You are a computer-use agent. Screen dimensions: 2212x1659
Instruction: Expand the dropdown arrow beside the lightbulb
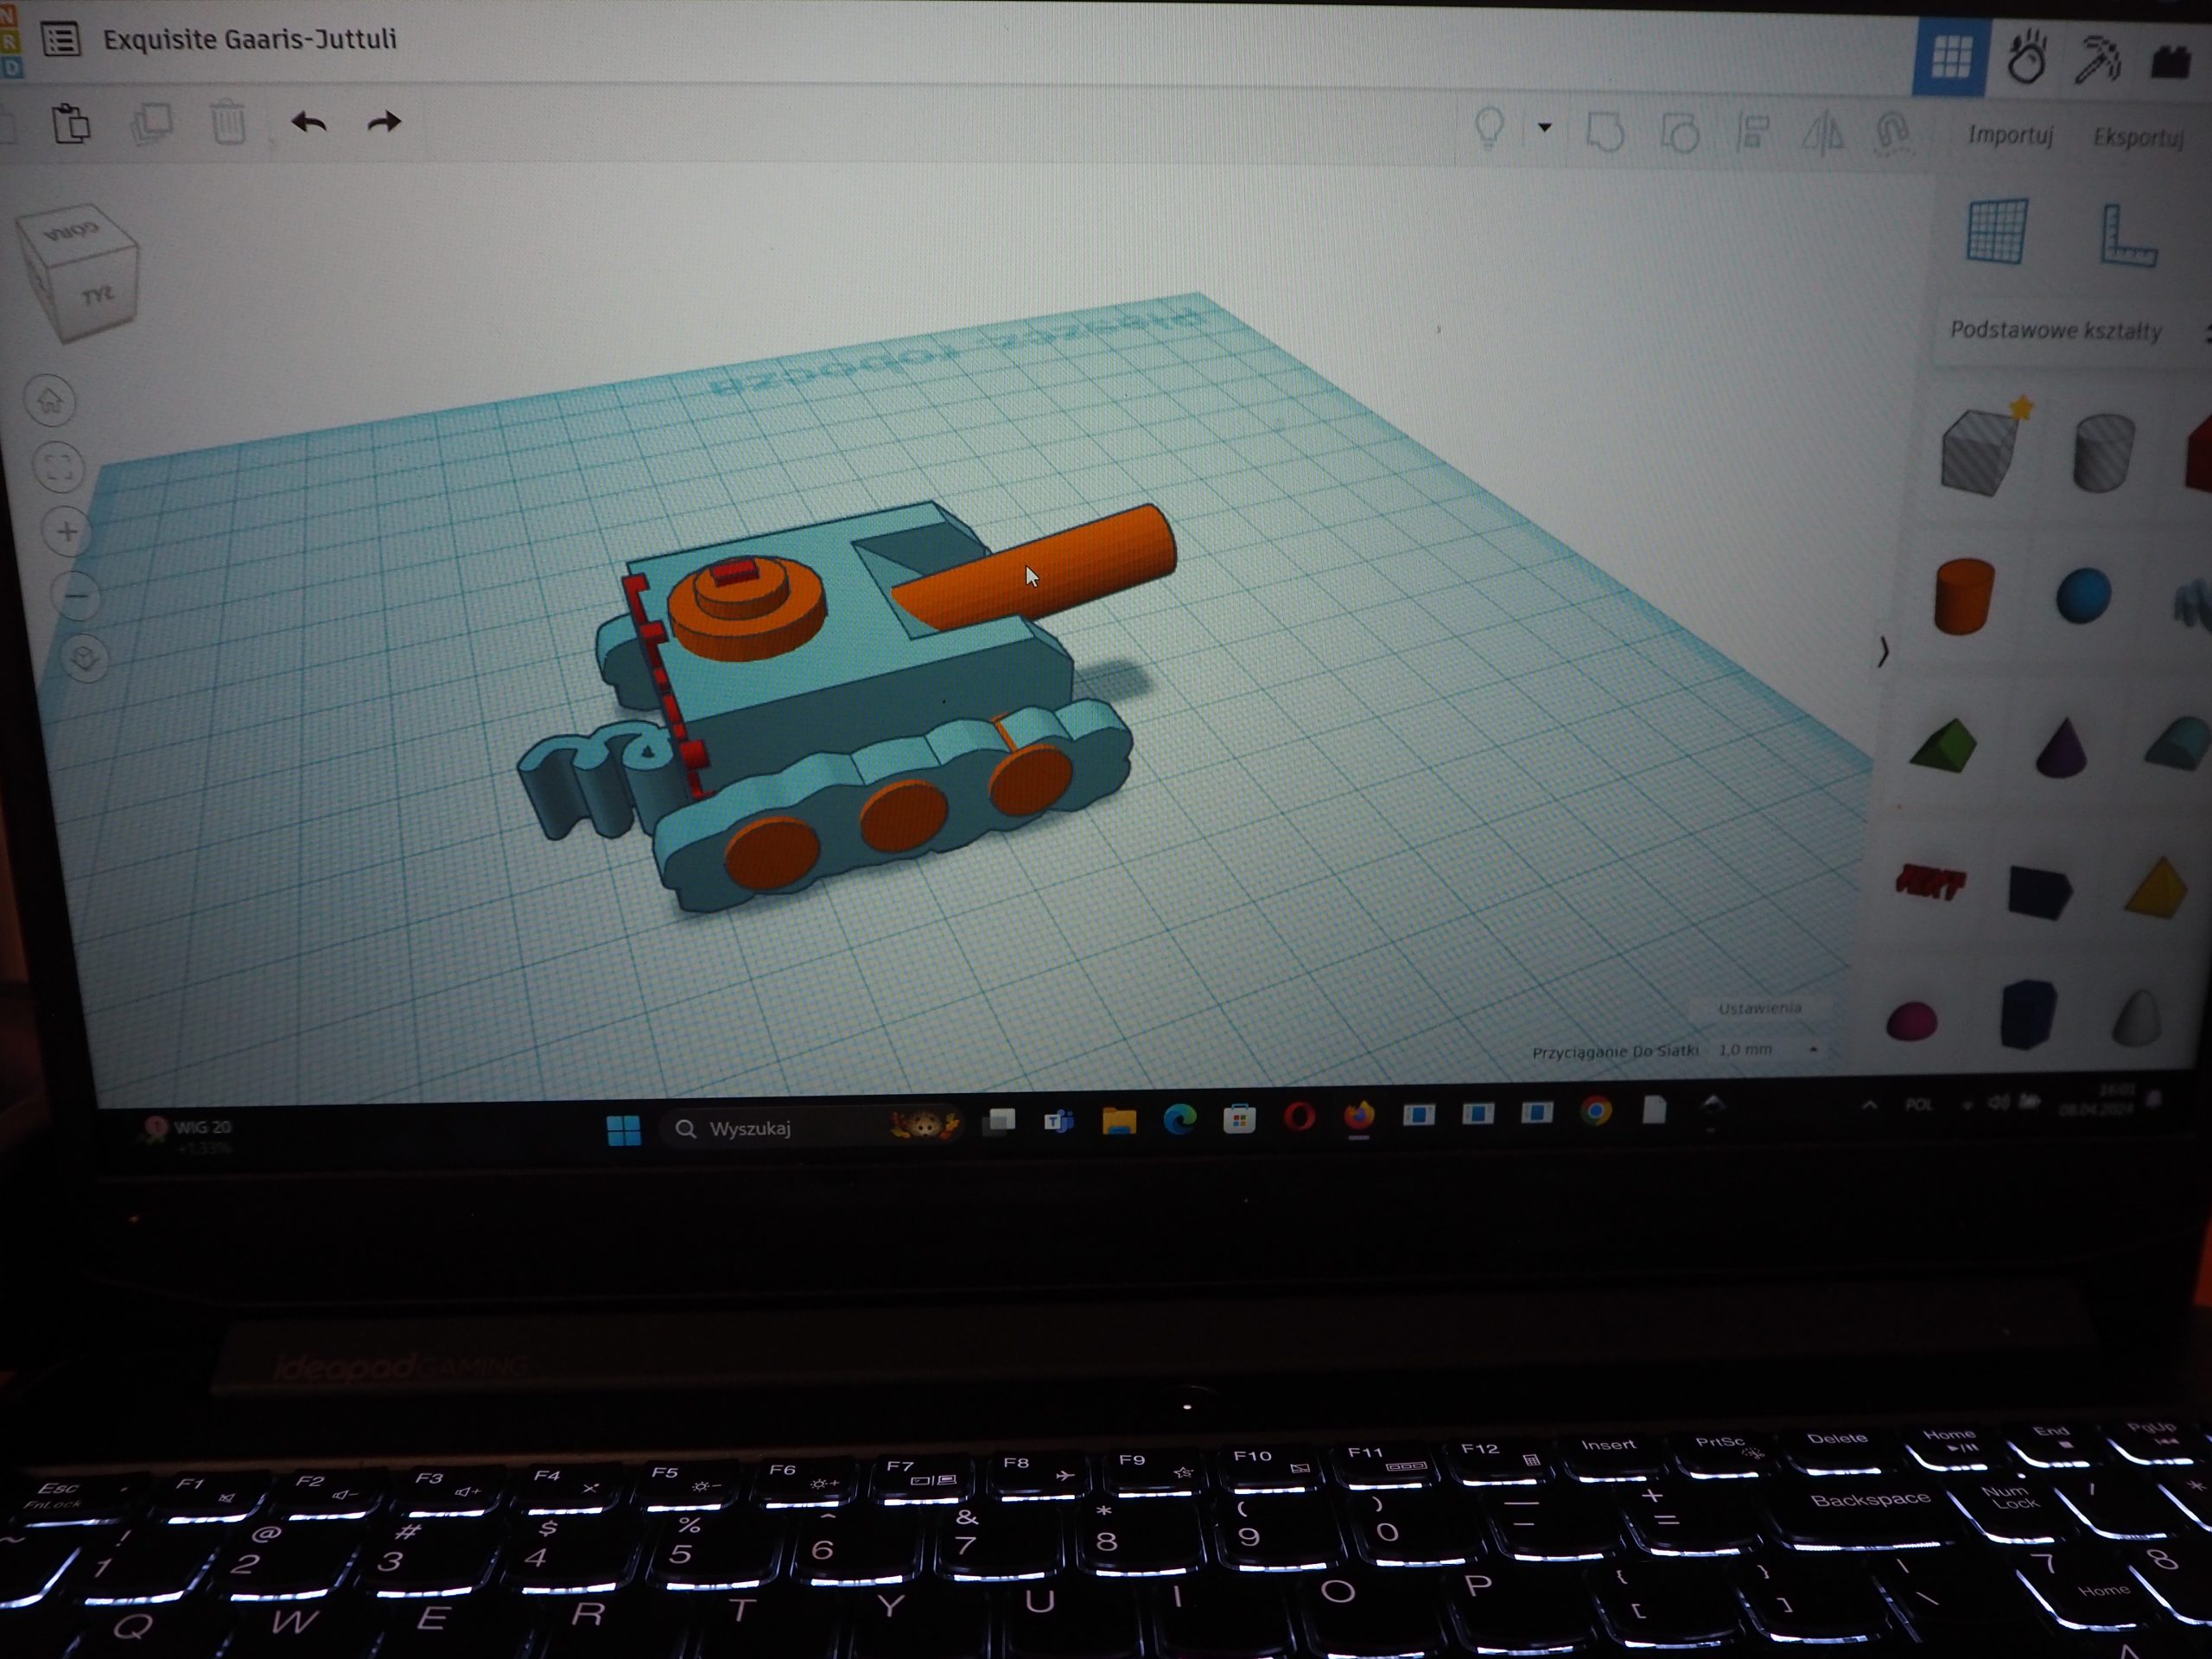1545,127
